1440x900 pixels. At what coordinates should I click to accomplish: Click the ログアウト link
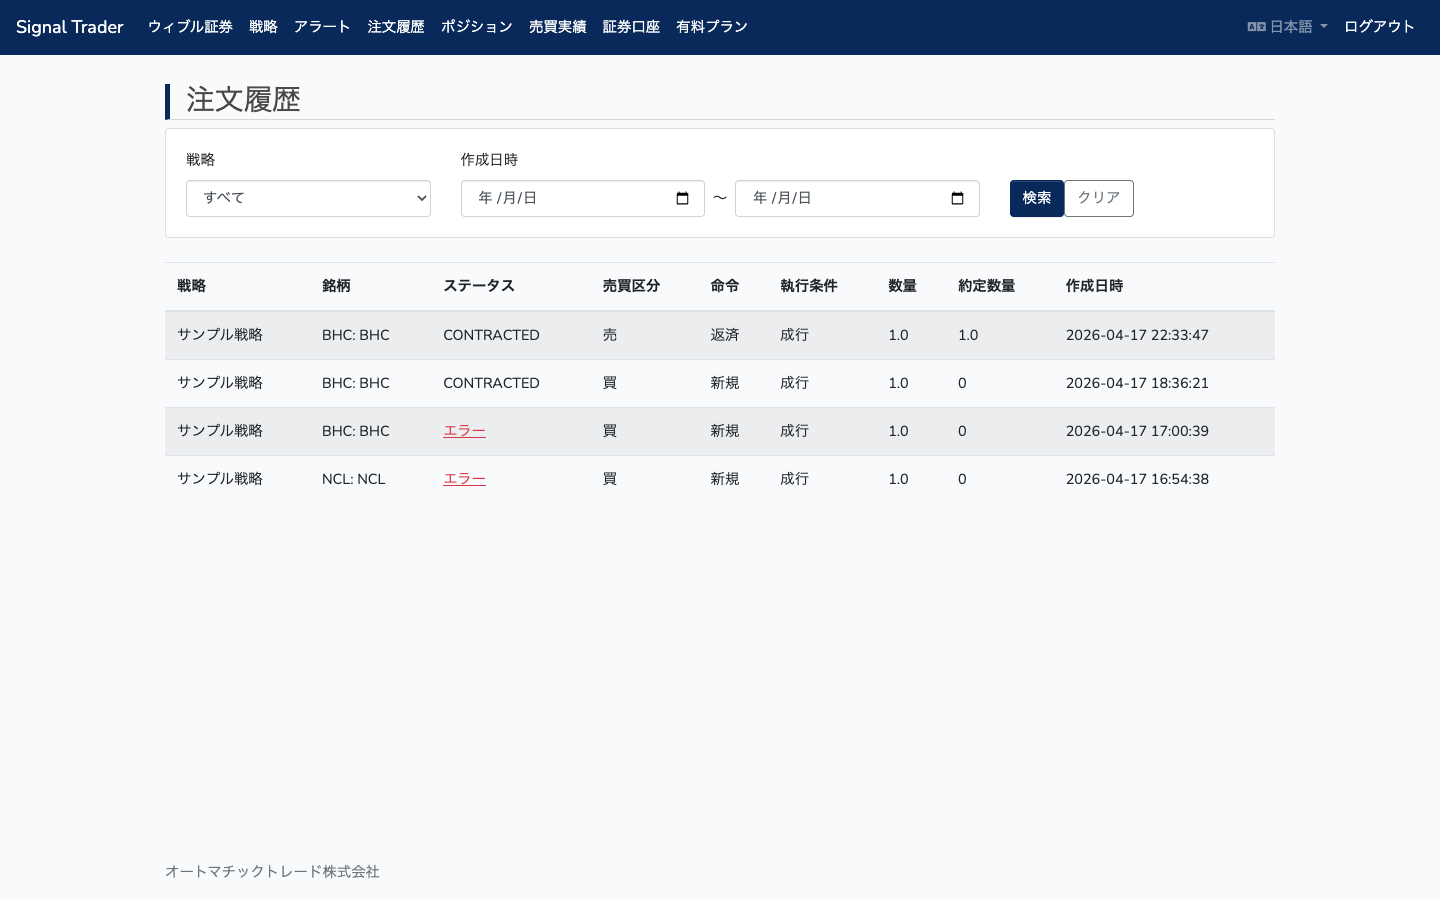click(x=1379, y=27)
